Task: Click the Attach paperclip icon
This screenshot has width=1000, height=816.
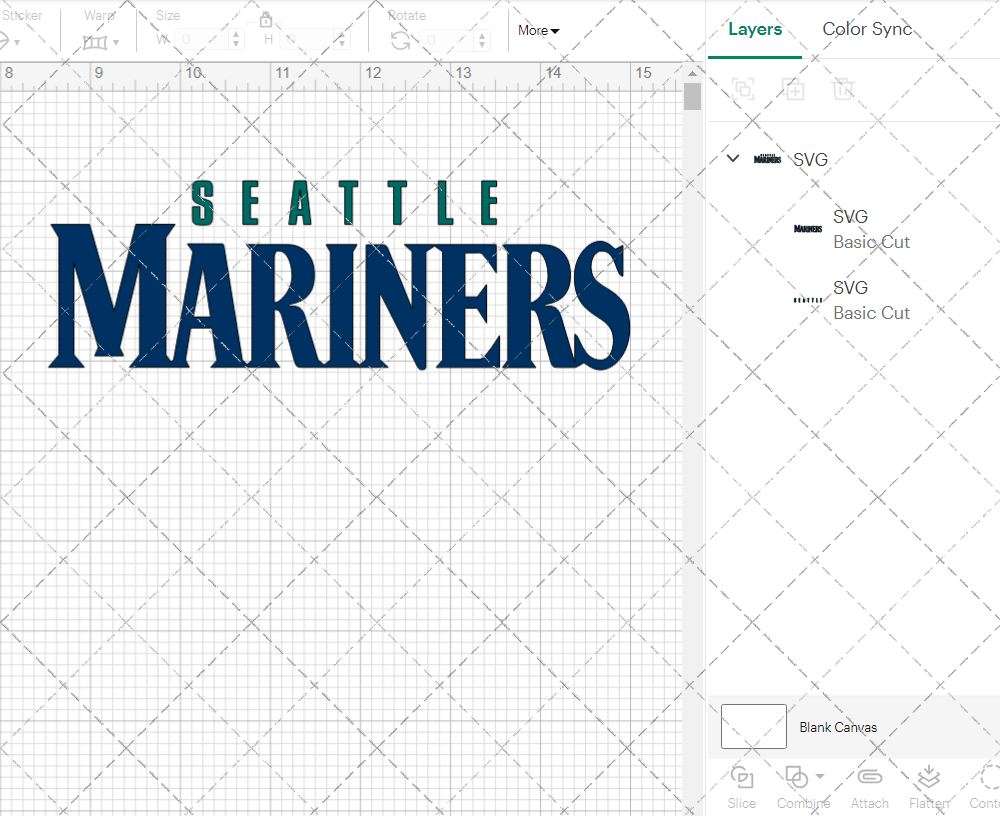Action: point(869,777)
